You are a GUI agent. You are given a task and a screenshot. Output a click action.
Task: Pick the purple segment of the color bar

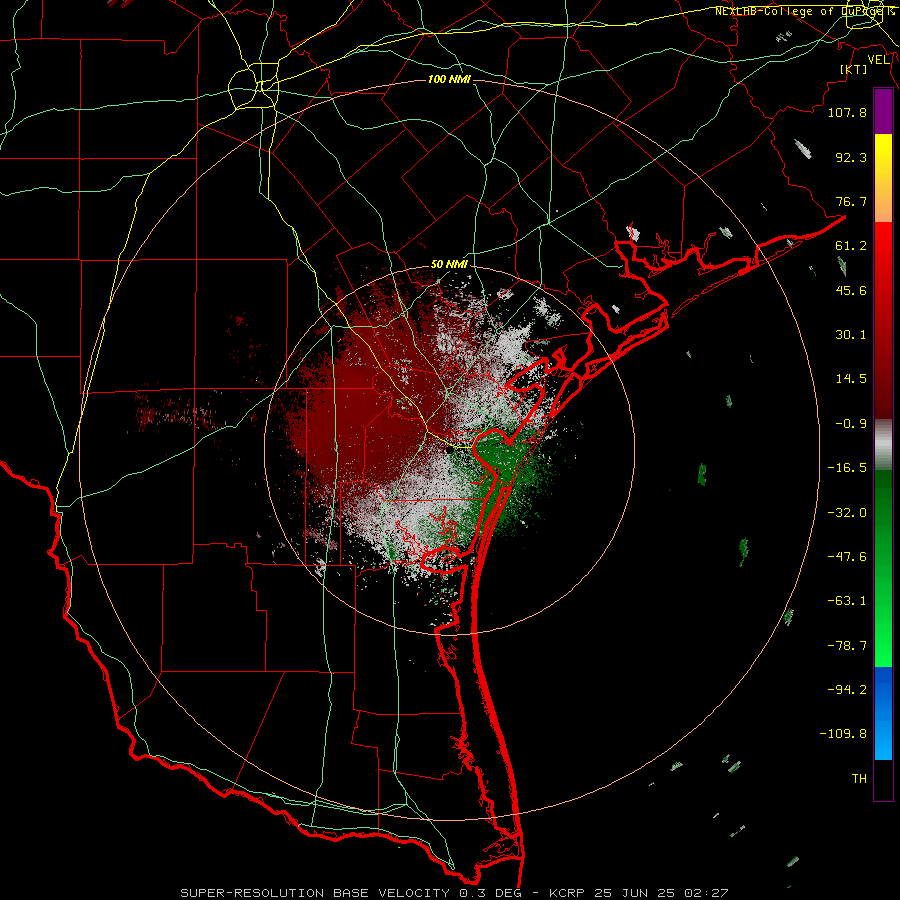coord(883,112)
